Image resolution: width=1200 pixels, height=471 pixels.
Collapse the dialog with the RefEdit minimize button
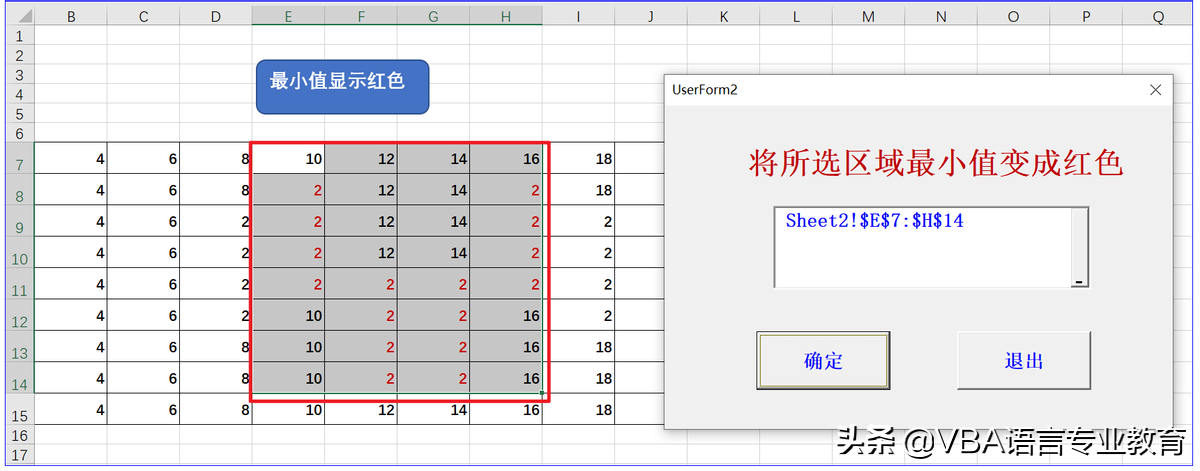1079,282
